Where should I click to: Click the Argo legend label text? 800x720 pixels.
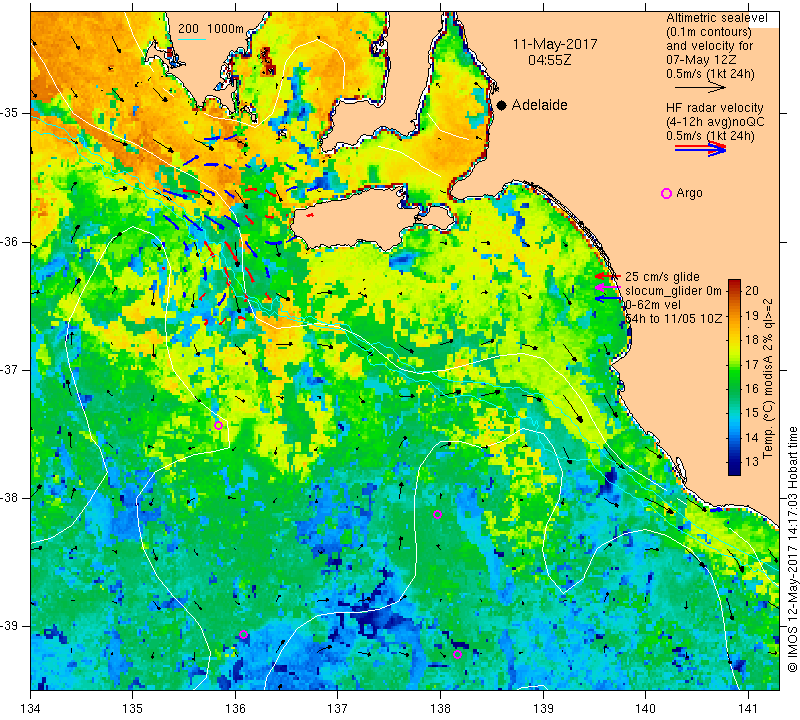689,193
